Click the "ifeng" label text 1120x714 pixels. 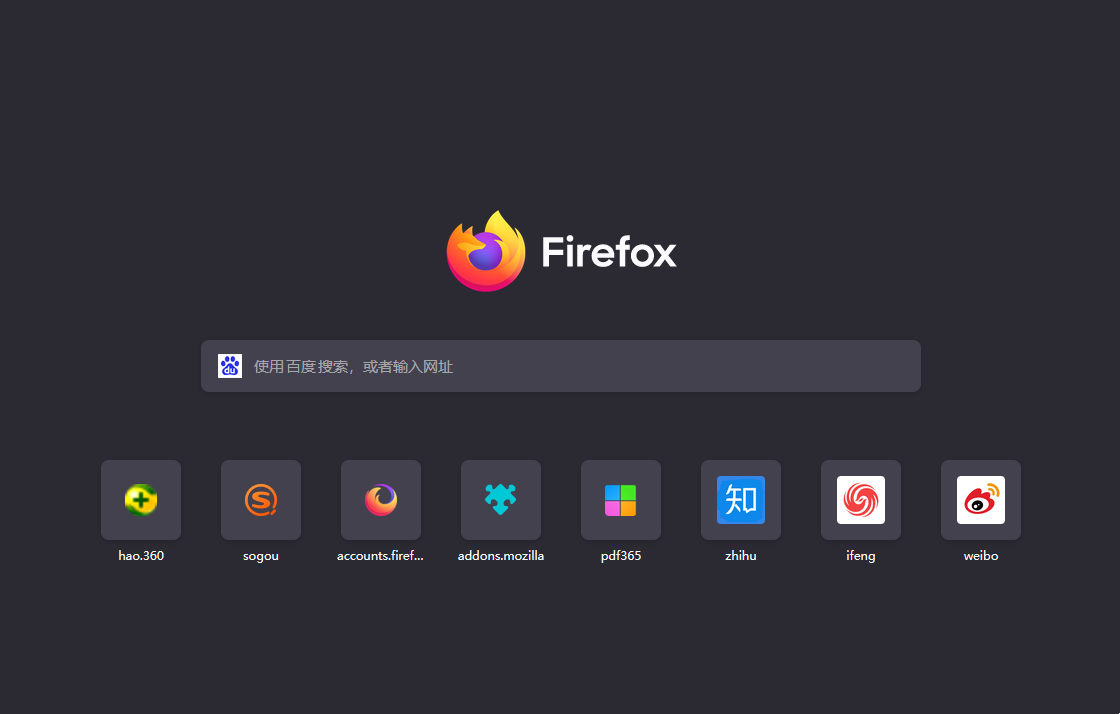(x=861, y=555)
